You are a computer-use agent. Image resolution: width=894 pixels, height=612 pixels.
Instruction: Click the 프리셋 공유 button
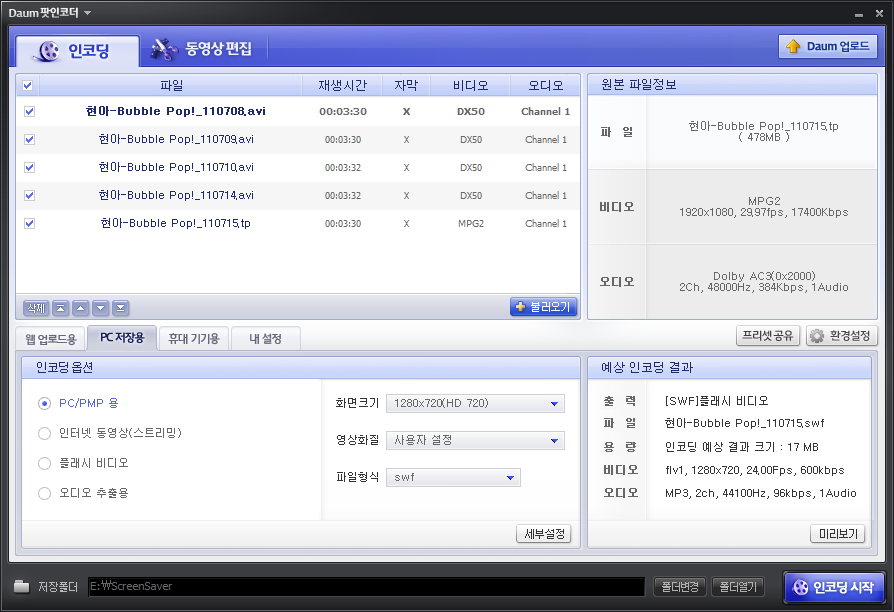768,335
